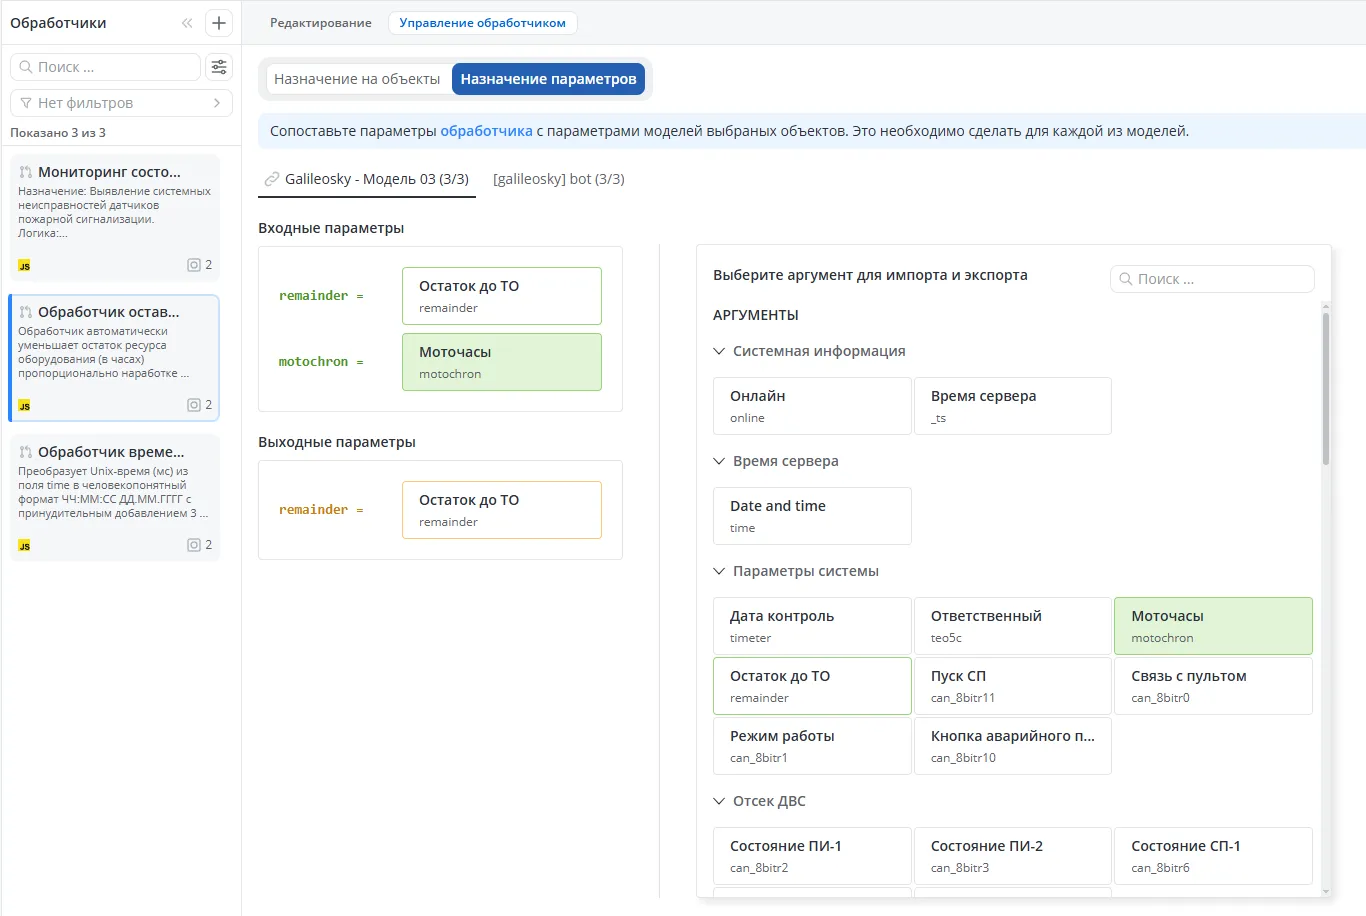Click the JS badge on the Обработчик остав... card

pos(23,405)
